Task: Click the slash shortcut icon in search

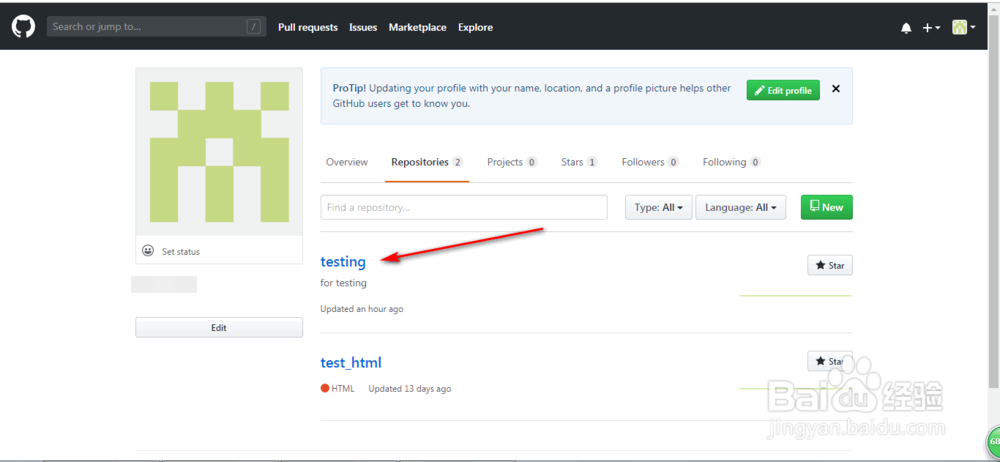Action: click(254, 27)
